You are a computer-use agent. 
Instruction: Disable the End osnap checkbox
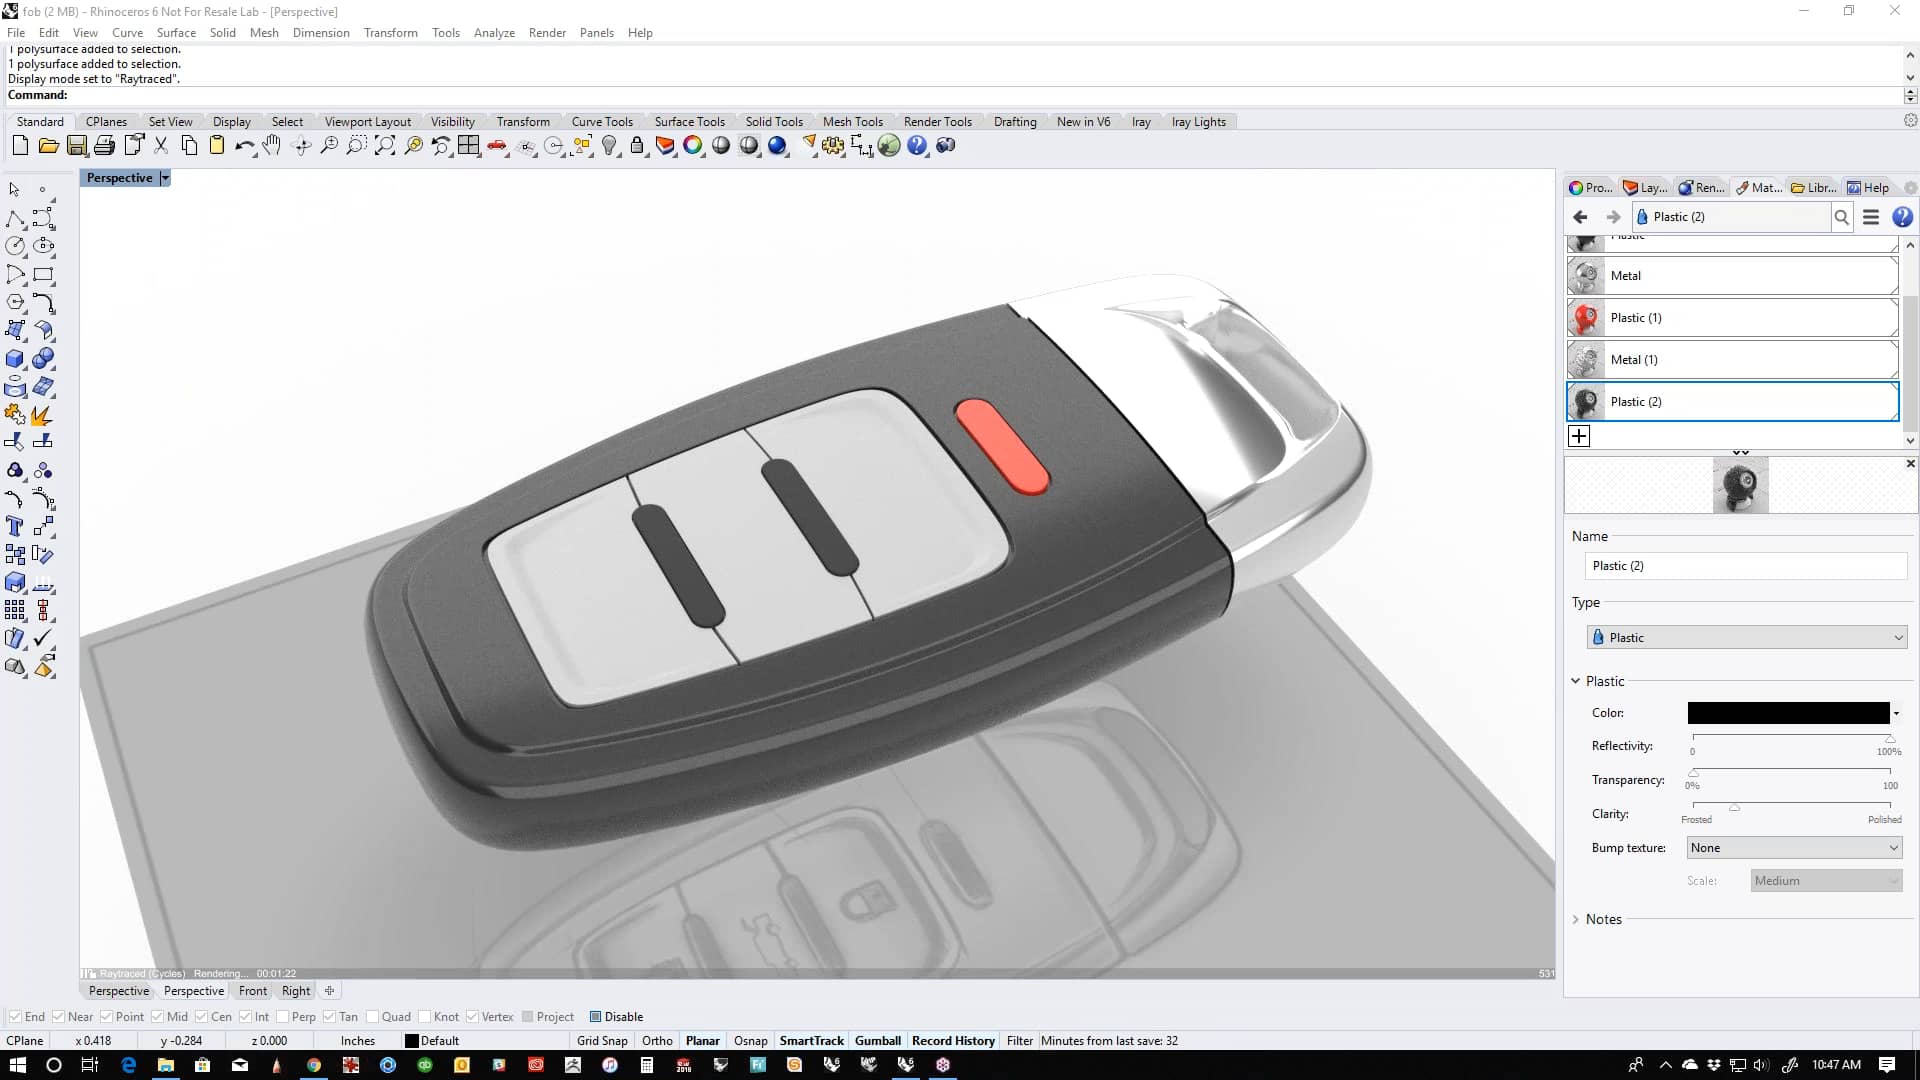coord(16,1016)
